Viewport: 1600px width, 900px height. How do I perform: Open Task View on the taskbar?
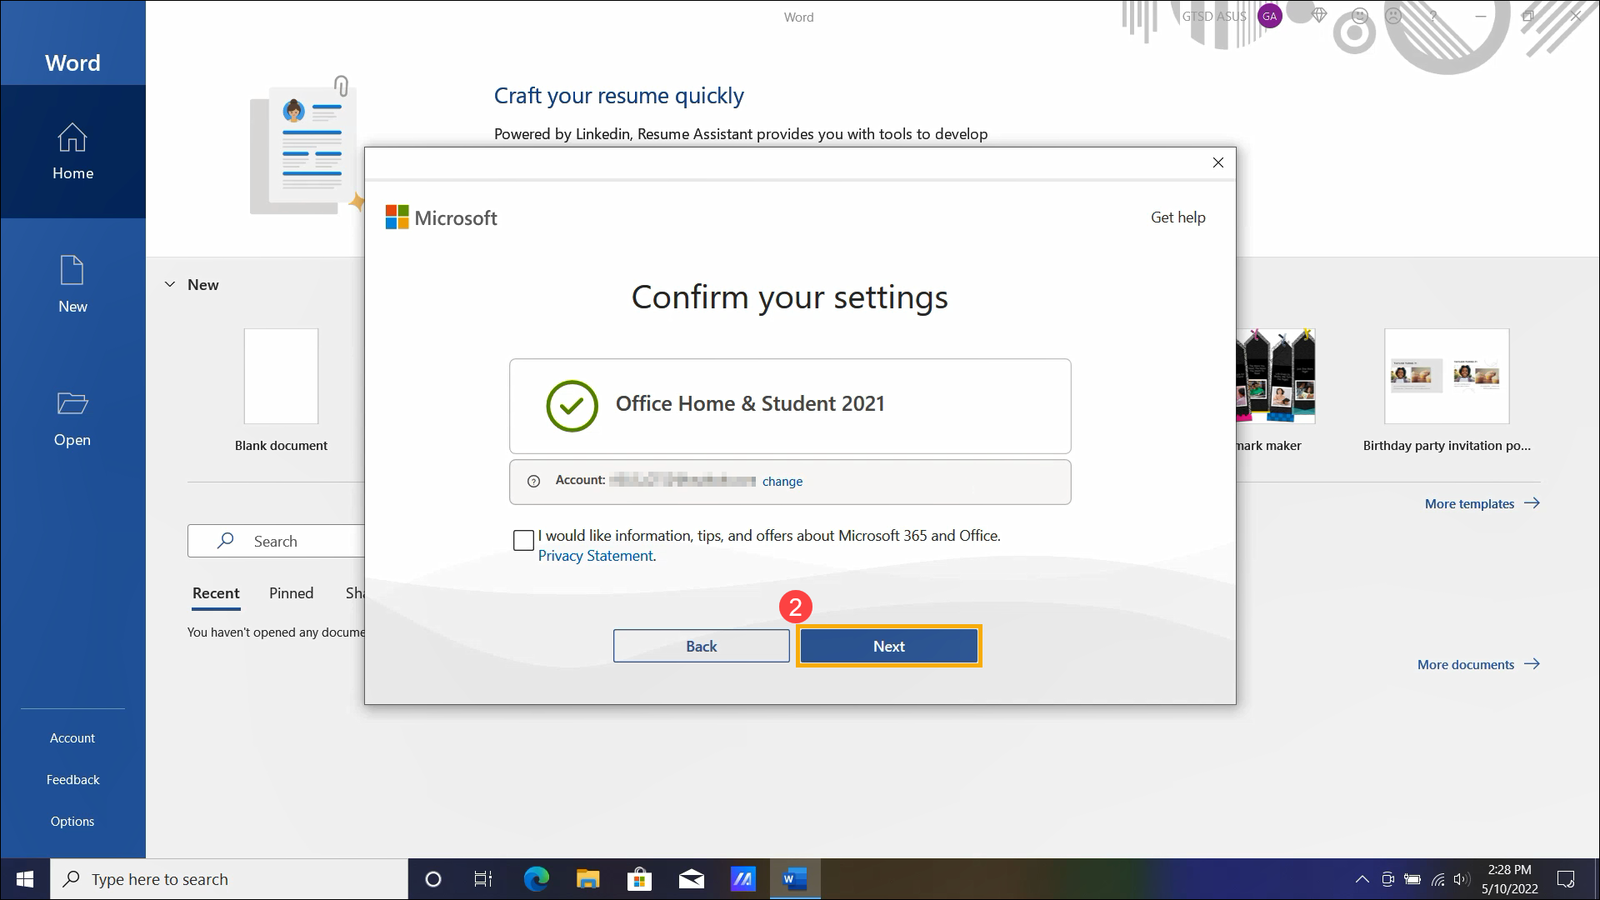484,879
